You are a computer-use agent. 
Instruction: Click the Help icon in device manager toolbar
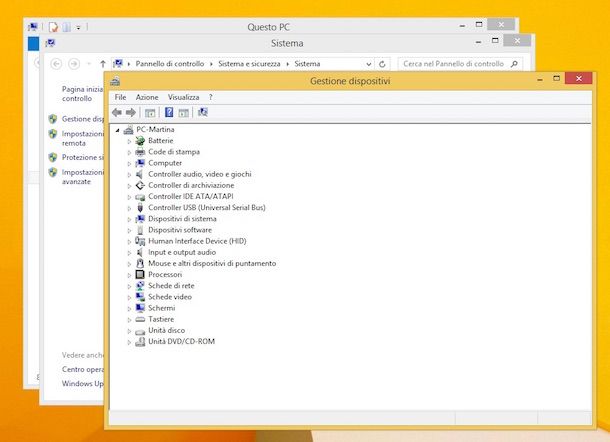point(169,112)
